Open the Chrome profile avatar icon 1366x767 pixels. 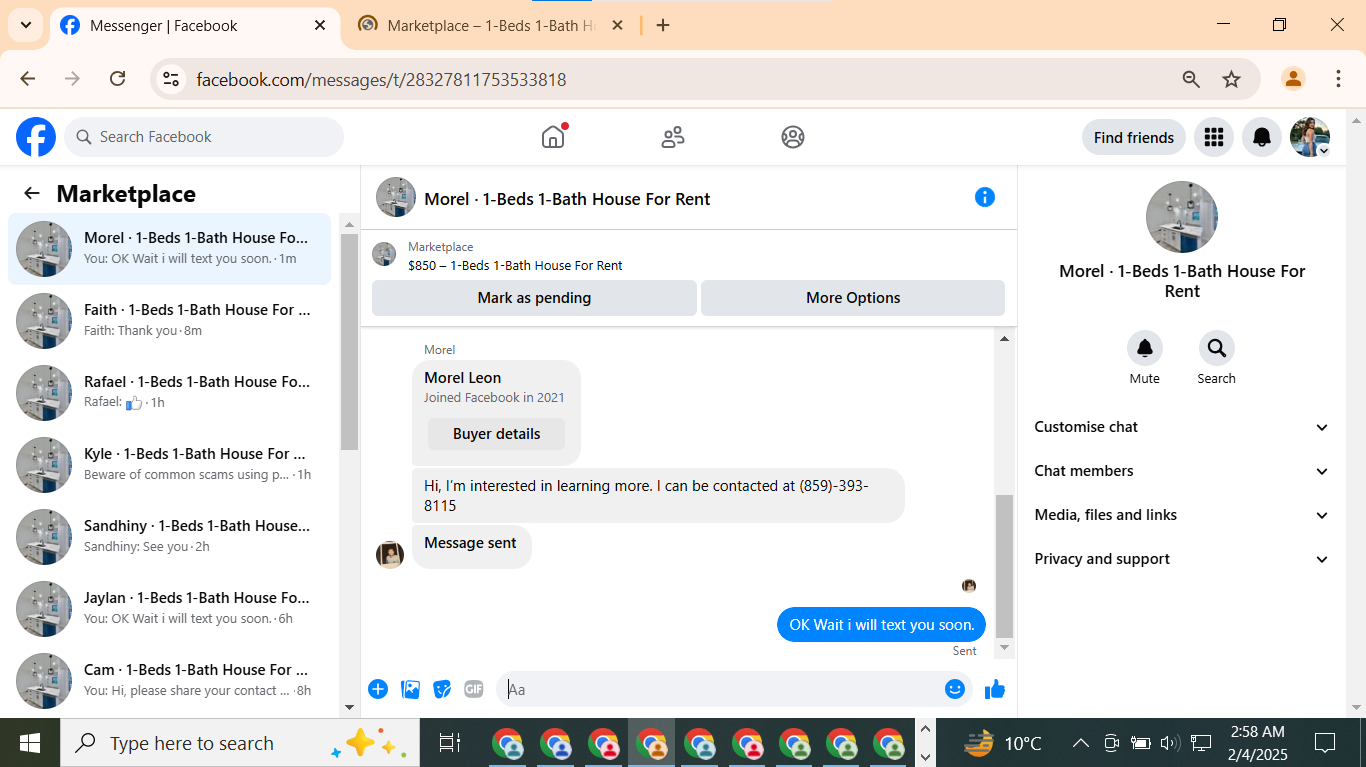pos(1294,79)
